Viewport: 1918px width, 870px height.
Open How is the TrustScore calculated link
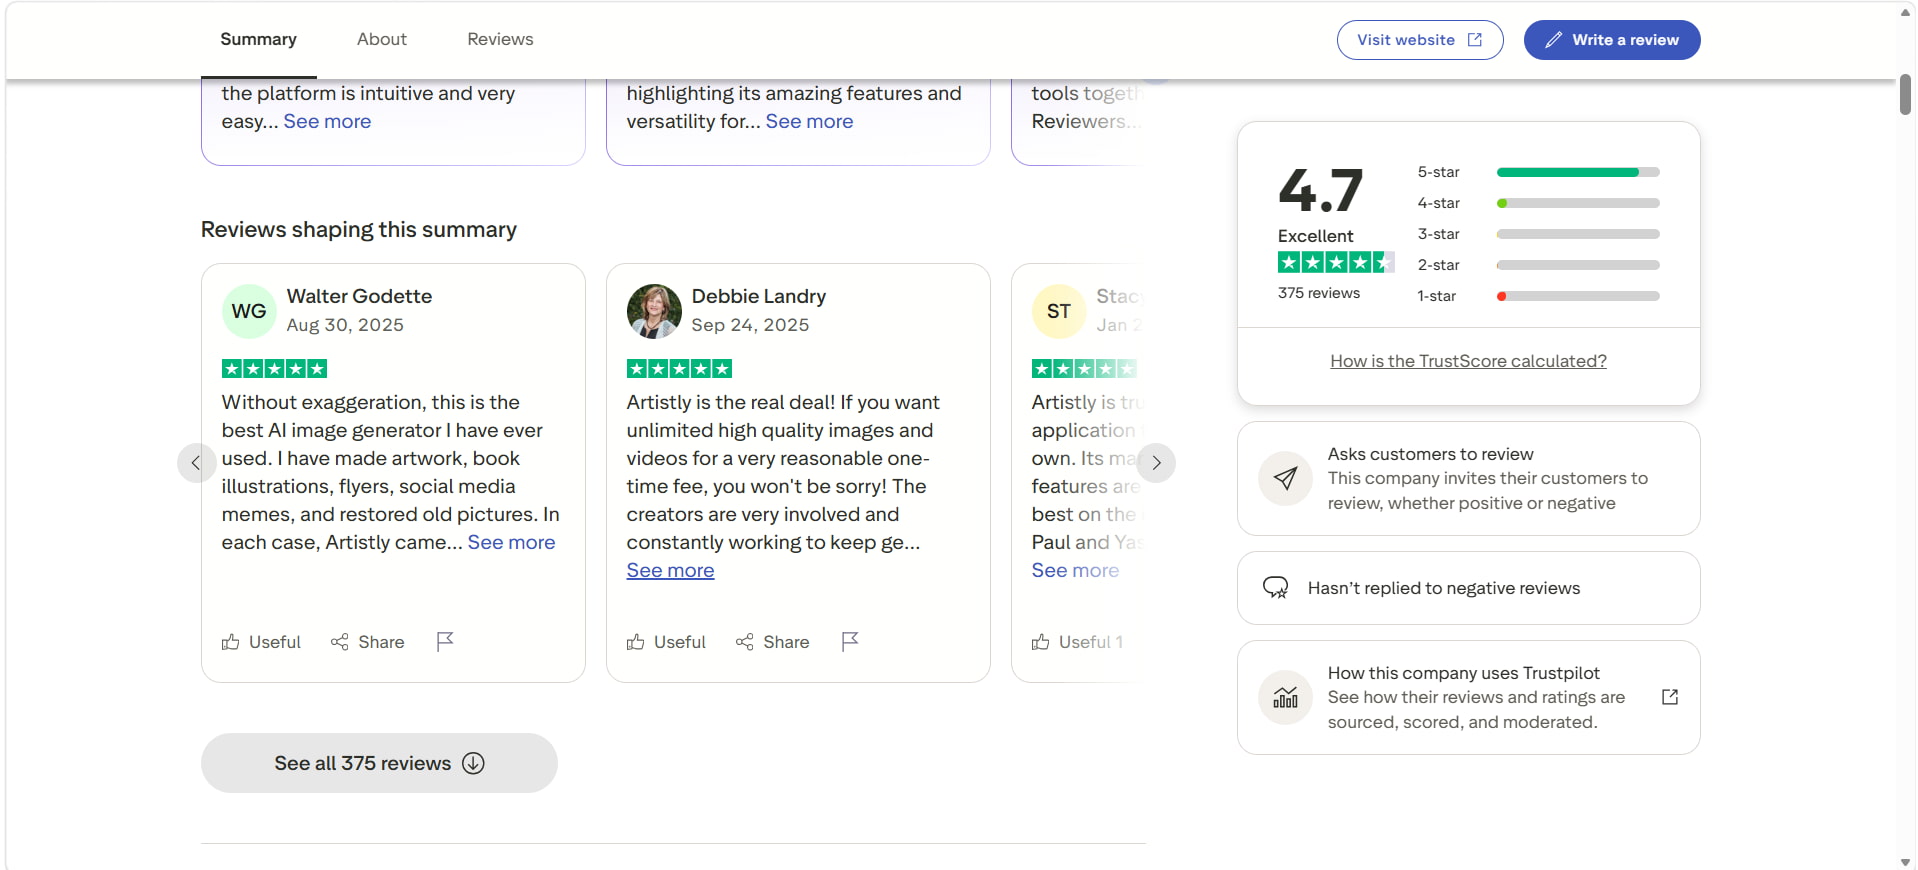point(1468,361)
